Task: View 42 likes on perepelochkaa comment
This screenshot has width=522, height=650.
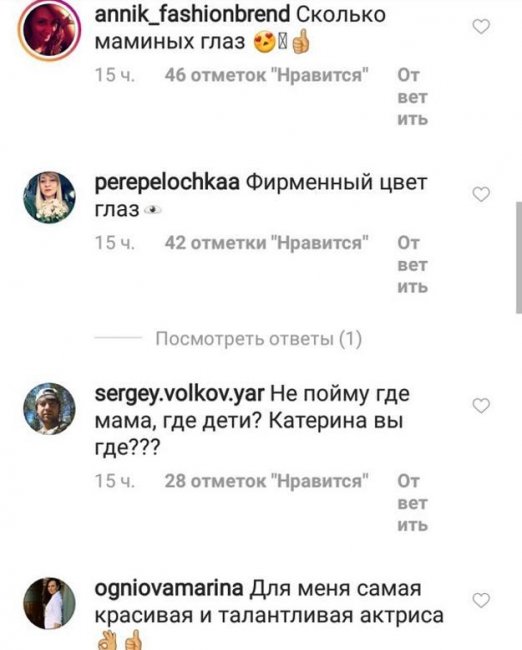Action: coord(267,243)
